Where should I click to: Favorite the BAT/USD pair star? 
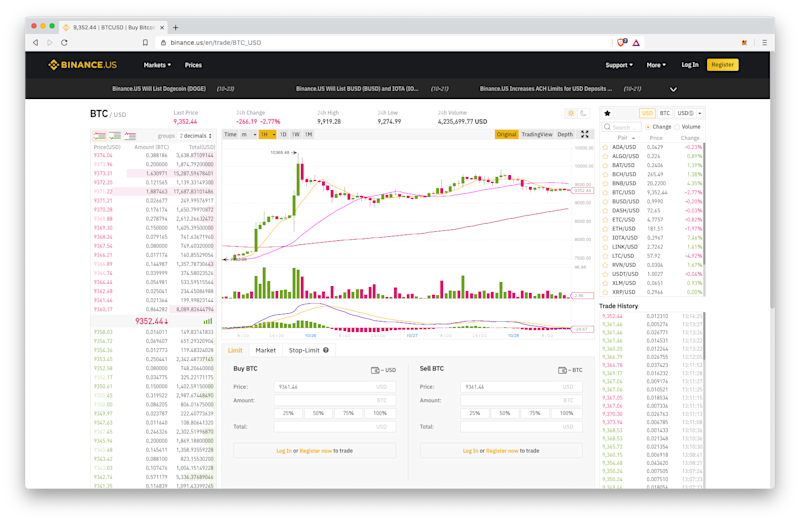(605, 165)
